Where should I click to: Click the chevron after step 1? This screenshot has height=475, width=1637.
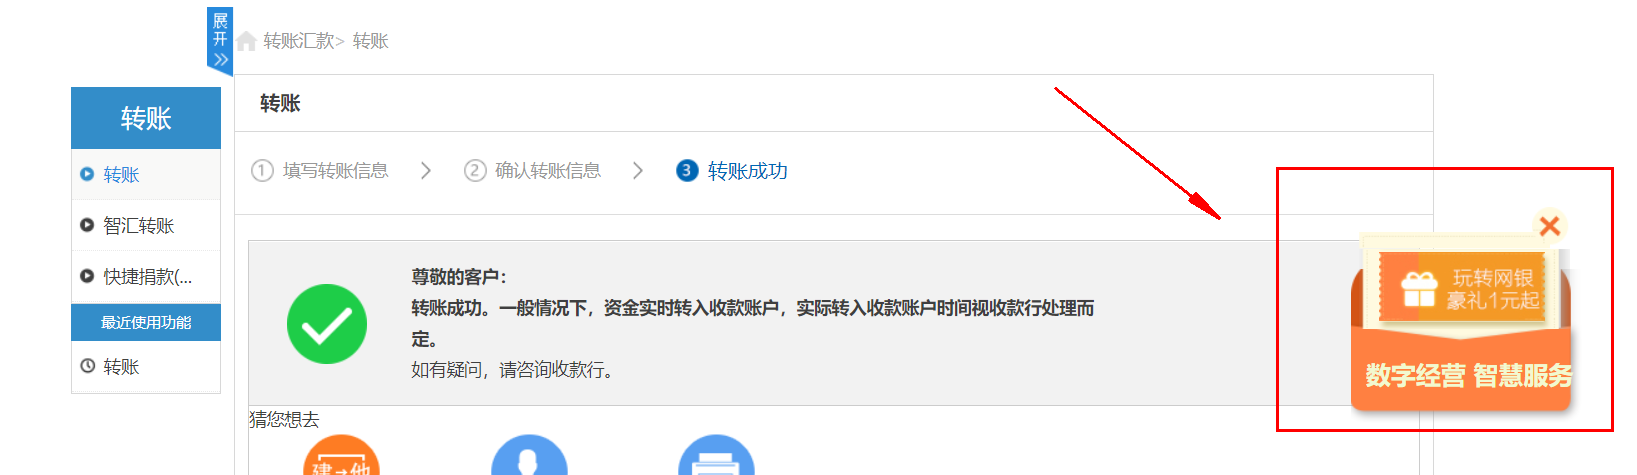click(426, 171)
